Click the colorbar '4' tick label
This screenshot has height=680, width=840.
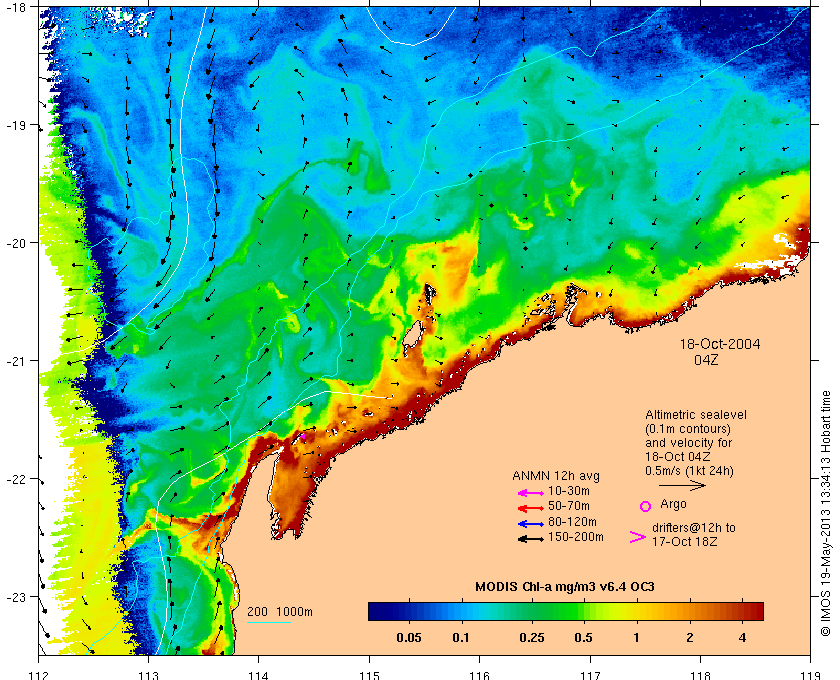point(742,638)
